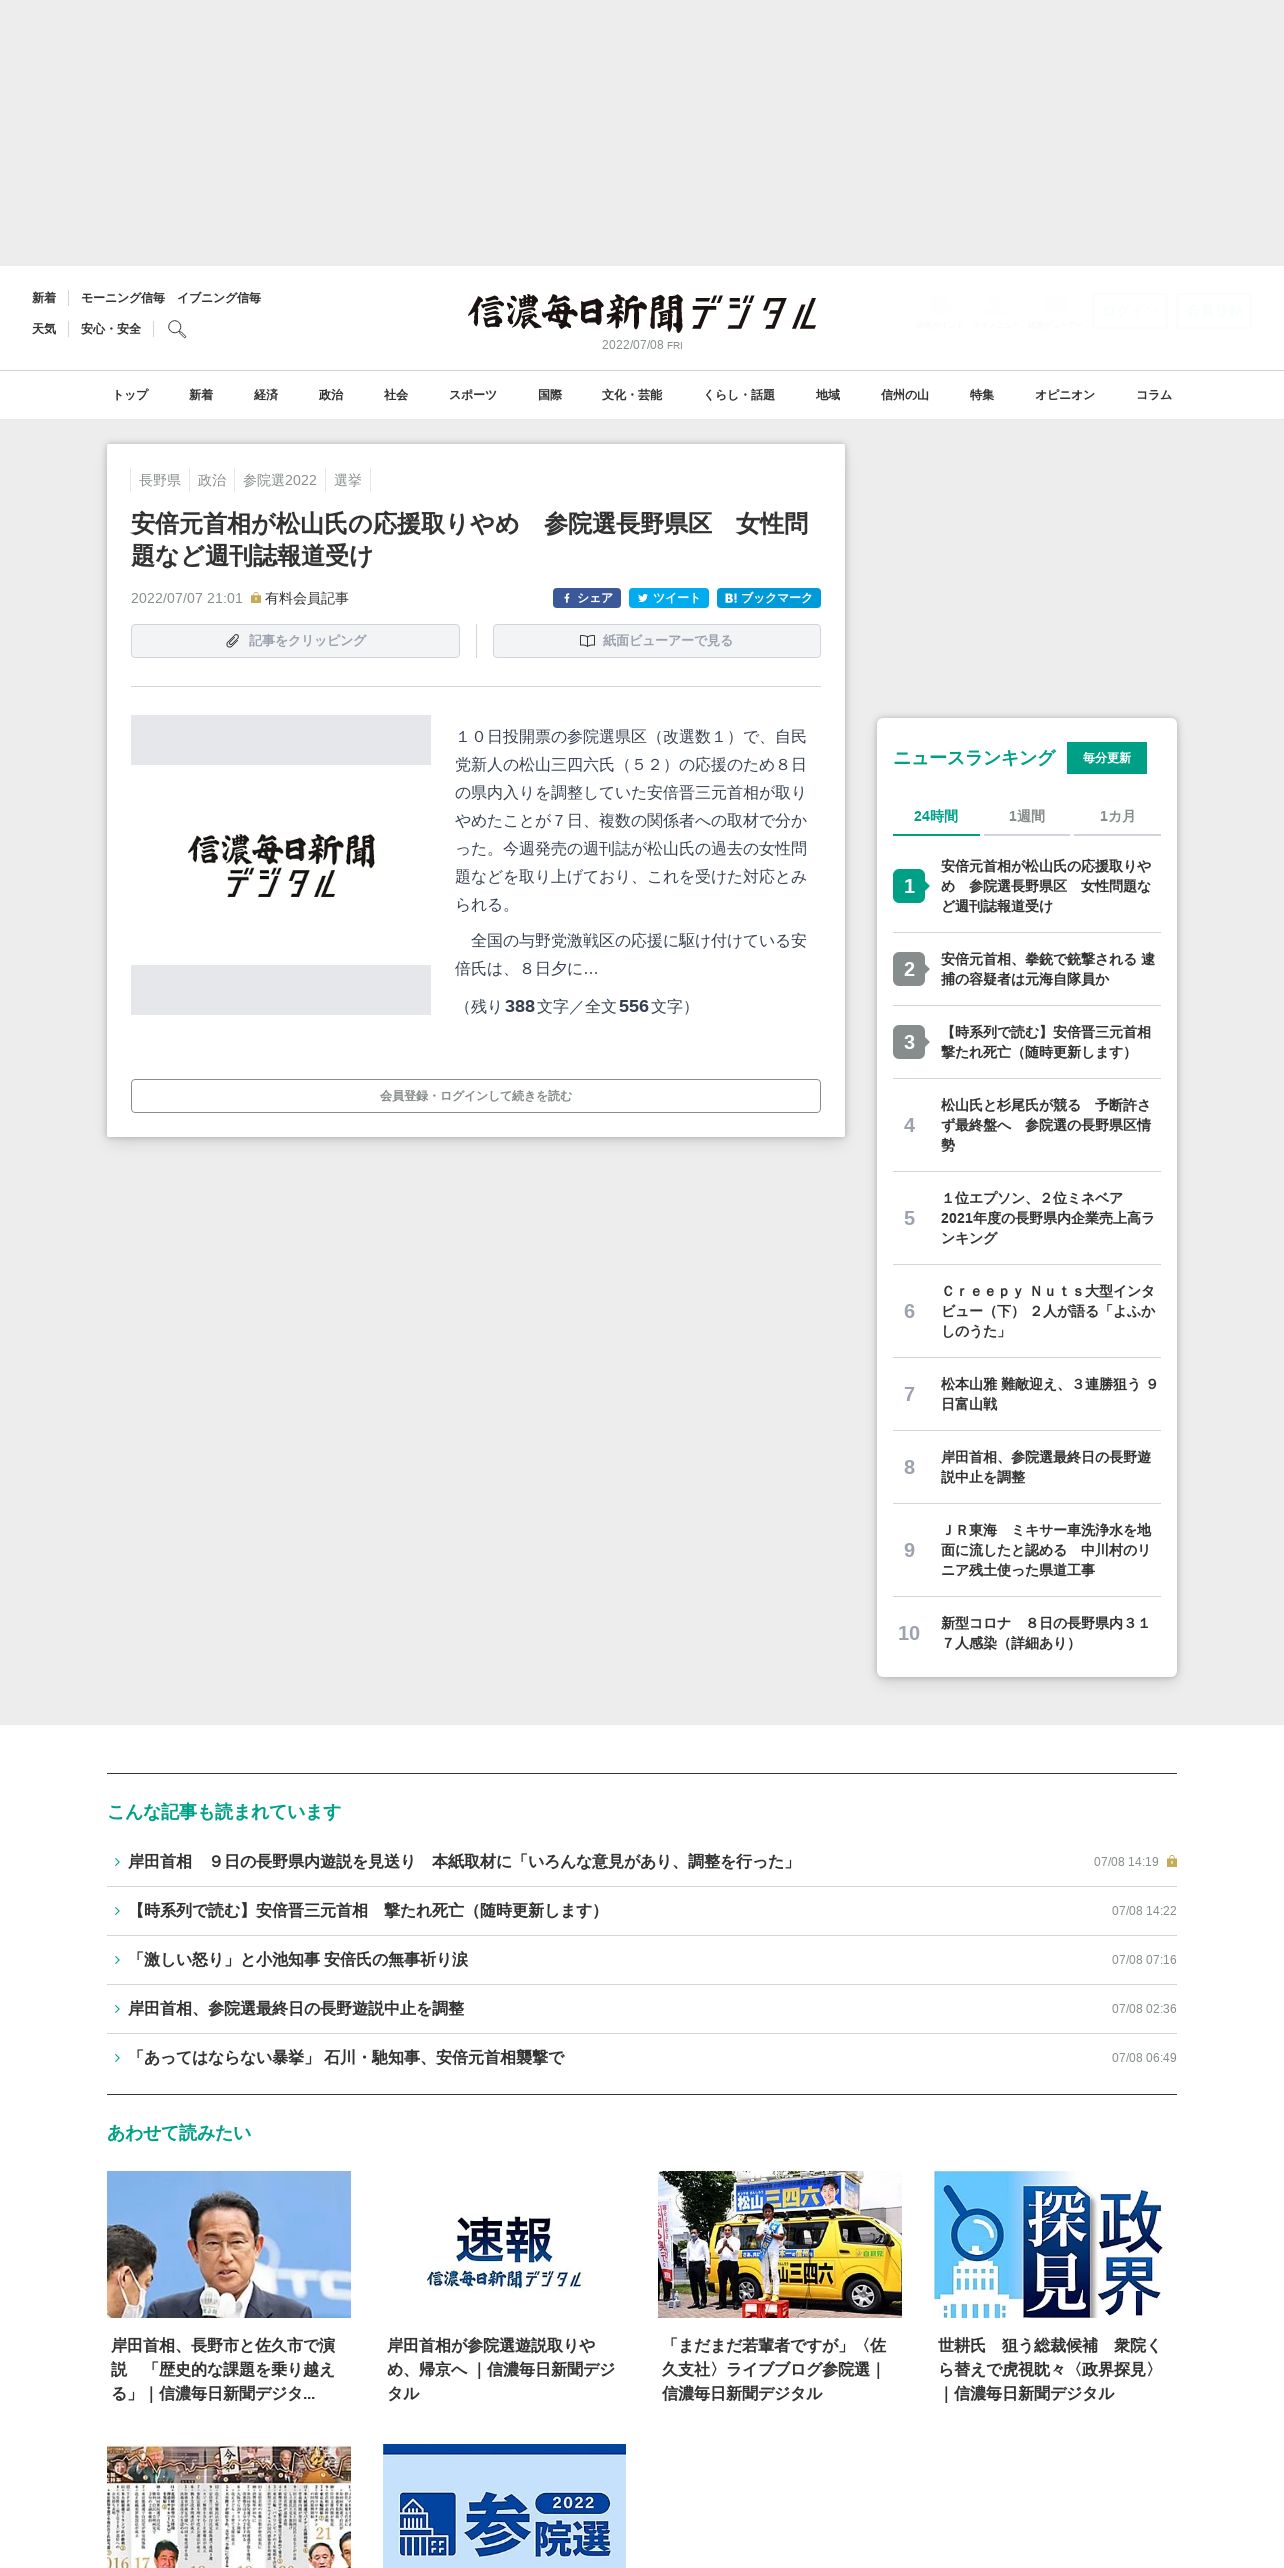
Task: Open 岸田首相が参院選遊説取りやめ caption link
Action: coord(501,2370)
